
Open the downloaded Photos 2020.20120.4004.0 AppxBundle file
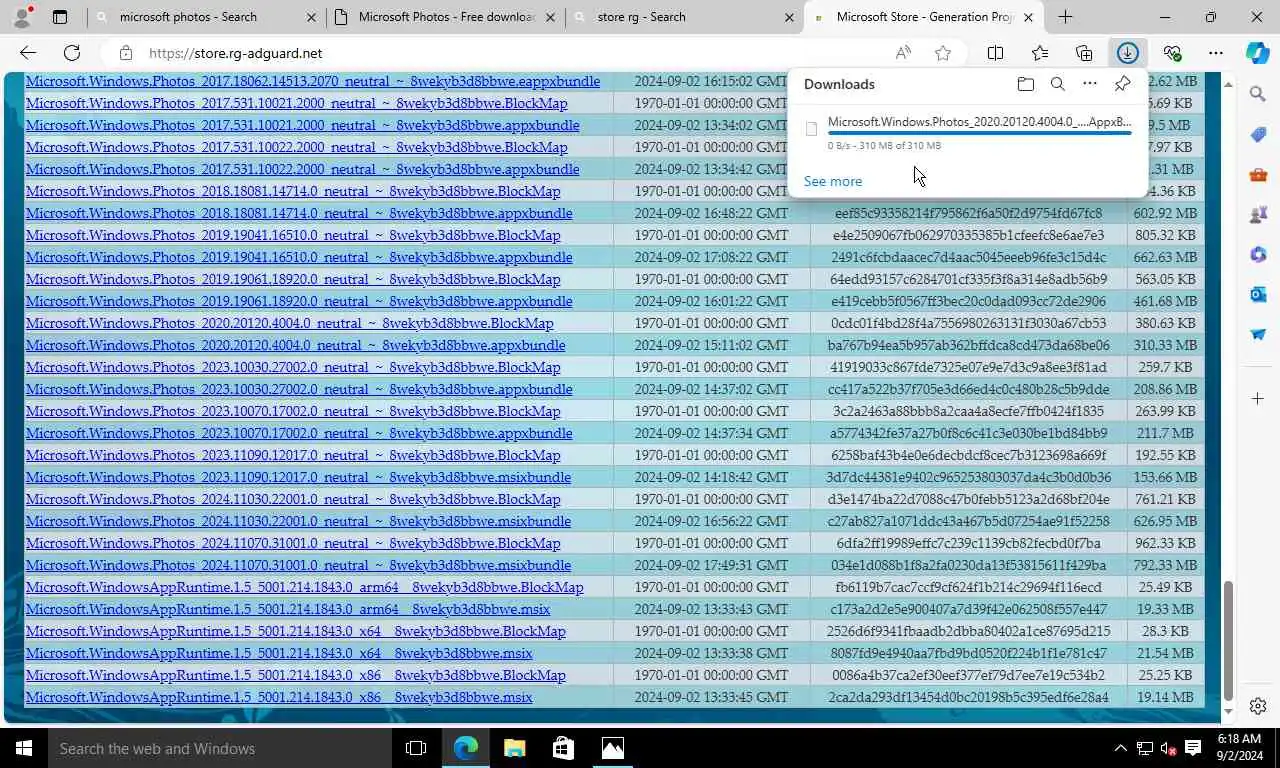(968, 133)
